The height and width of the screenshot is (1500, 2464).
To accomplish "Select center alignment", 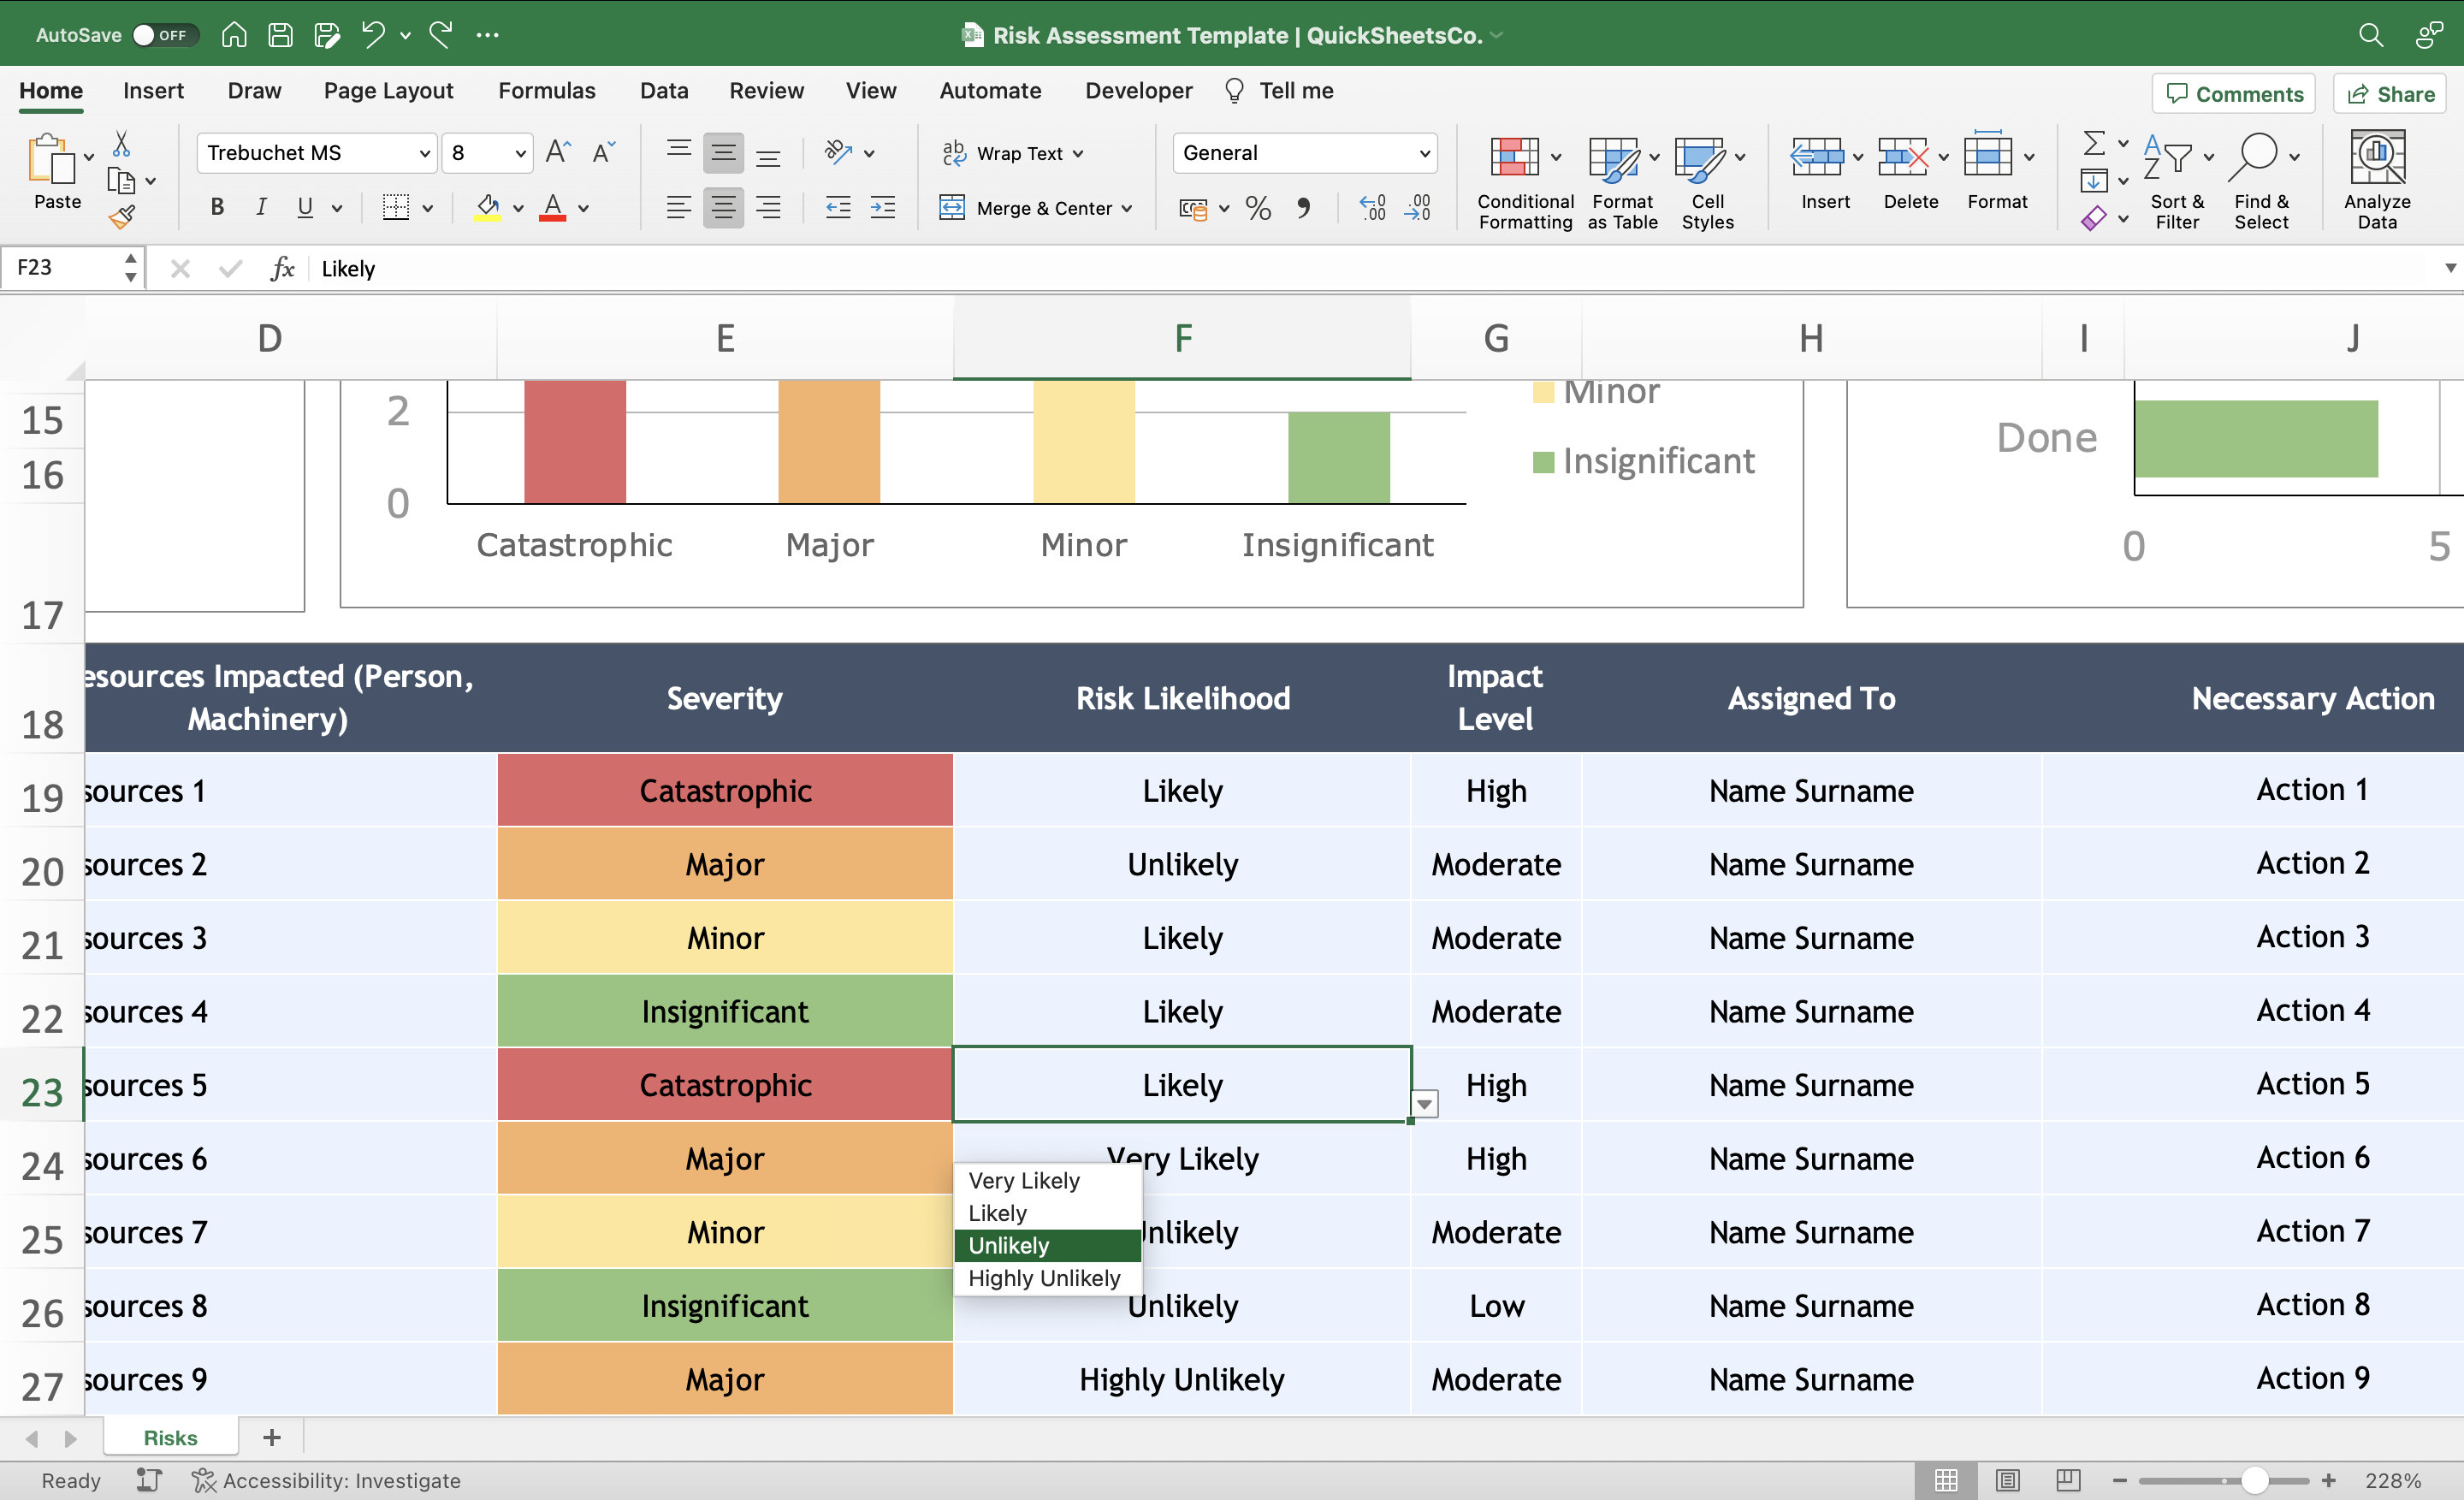I will 723,207.
